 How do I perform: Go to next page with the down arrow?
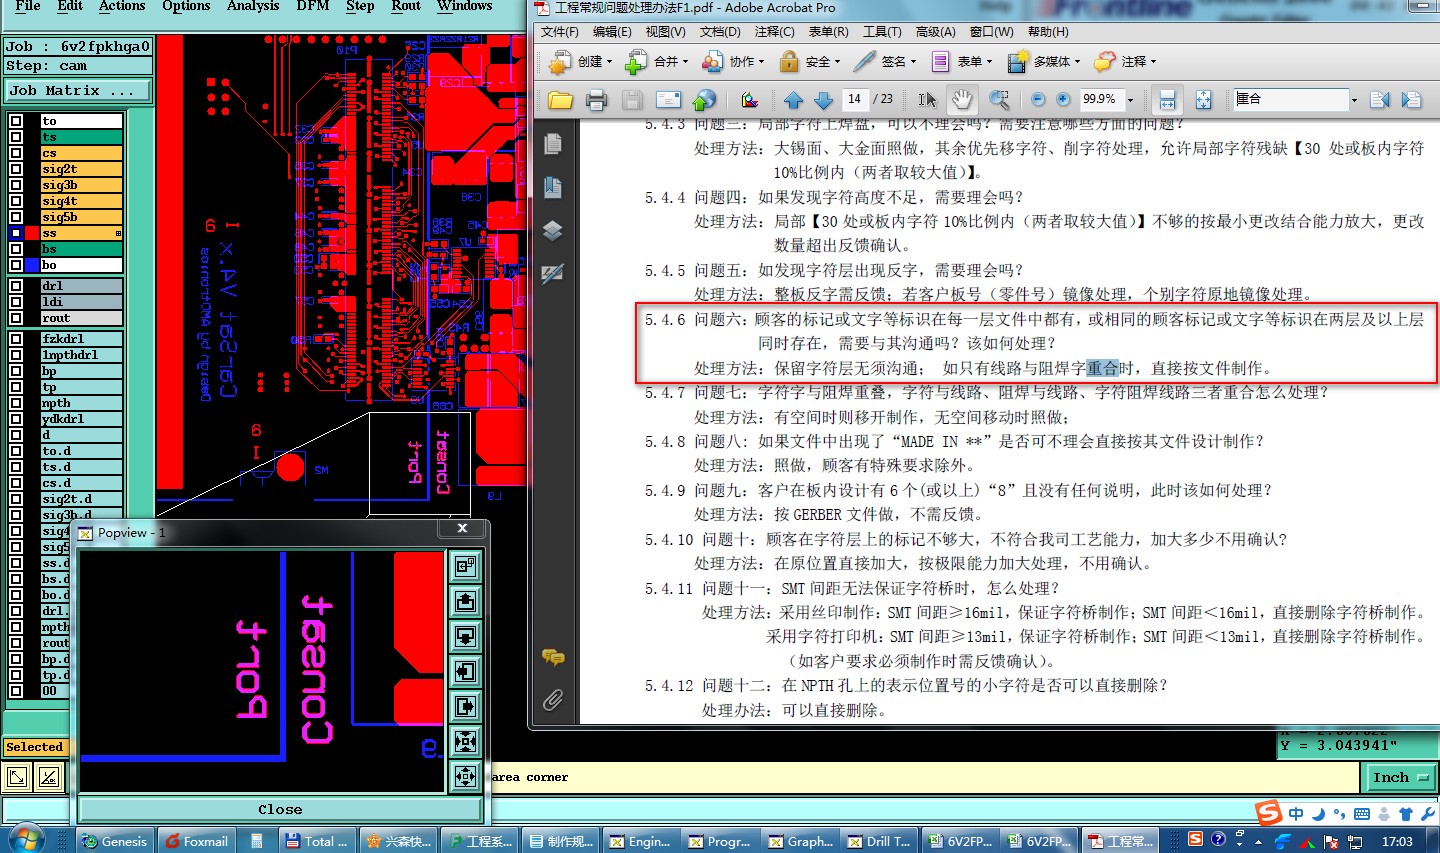tap(823, 100)
